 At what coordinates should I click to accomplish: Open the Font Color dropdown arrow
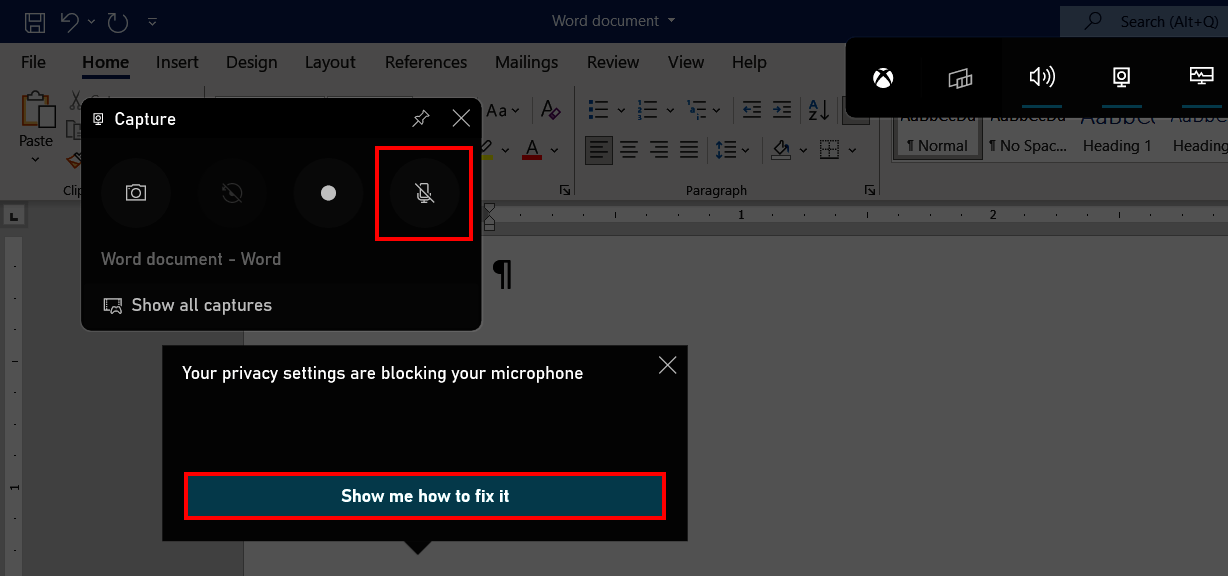(554, 150)
